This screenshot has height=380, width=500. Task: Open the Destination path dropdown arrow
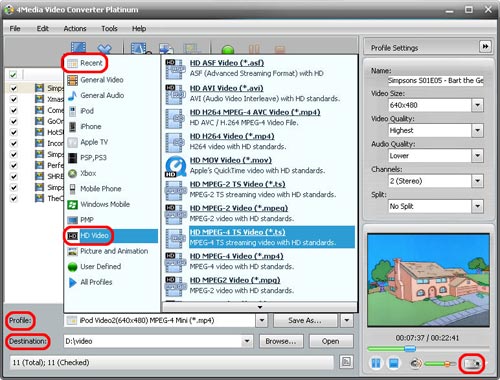pyautogui.click(x=247, y=341)
